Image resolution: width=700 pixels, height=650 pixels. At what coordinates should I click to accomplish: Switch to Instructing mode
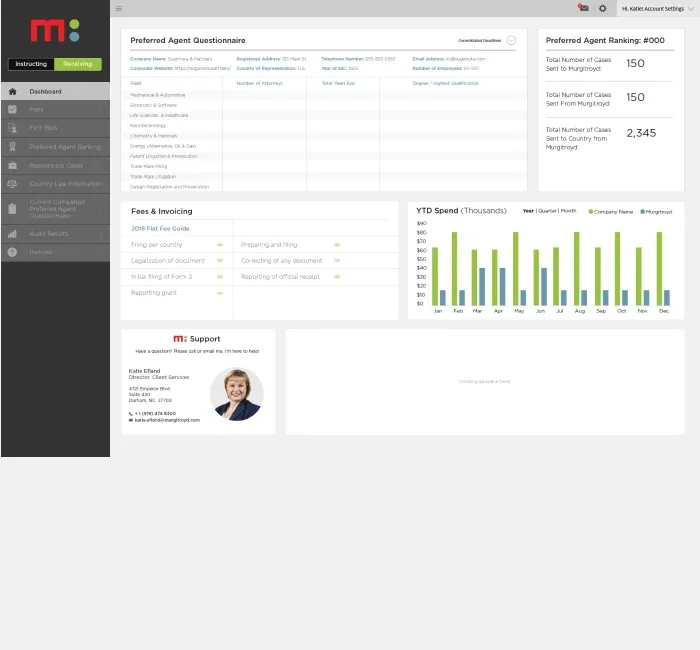[x=31, y=64]
